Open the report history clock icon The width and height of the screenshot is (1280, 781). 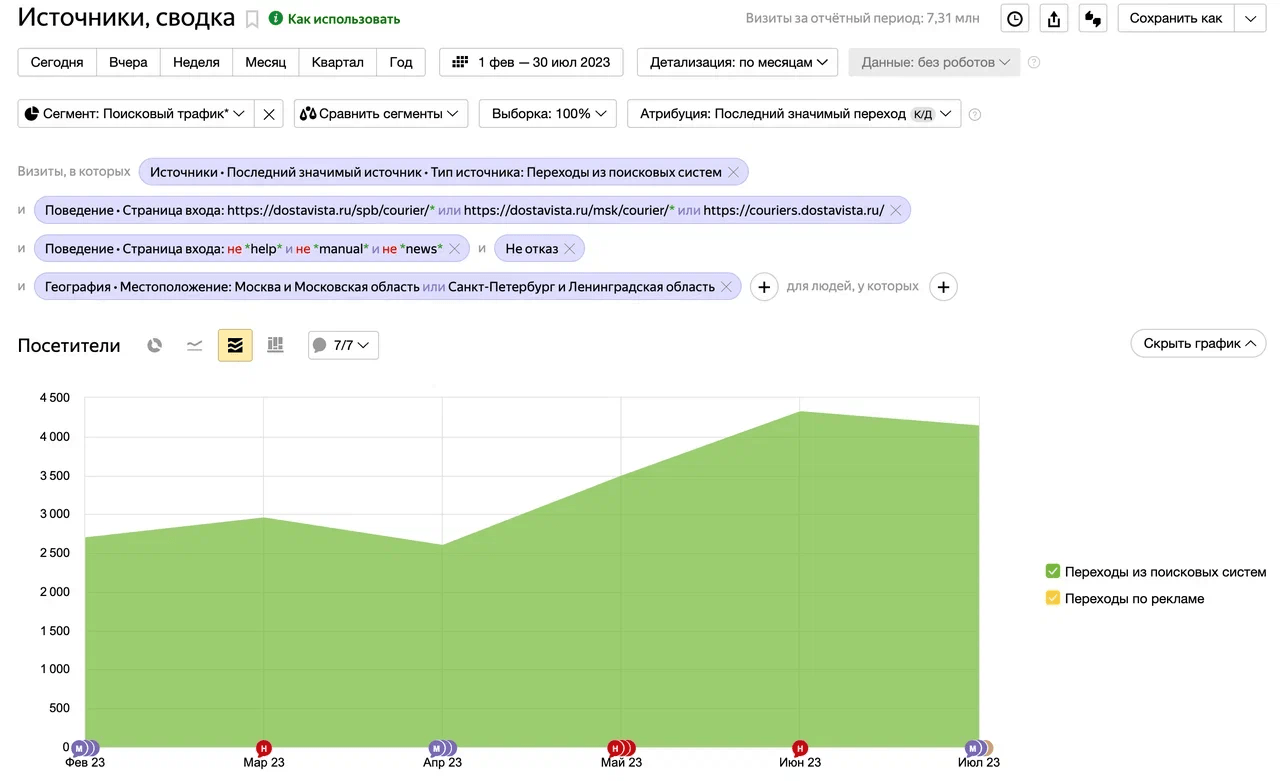click(1015, 18)
